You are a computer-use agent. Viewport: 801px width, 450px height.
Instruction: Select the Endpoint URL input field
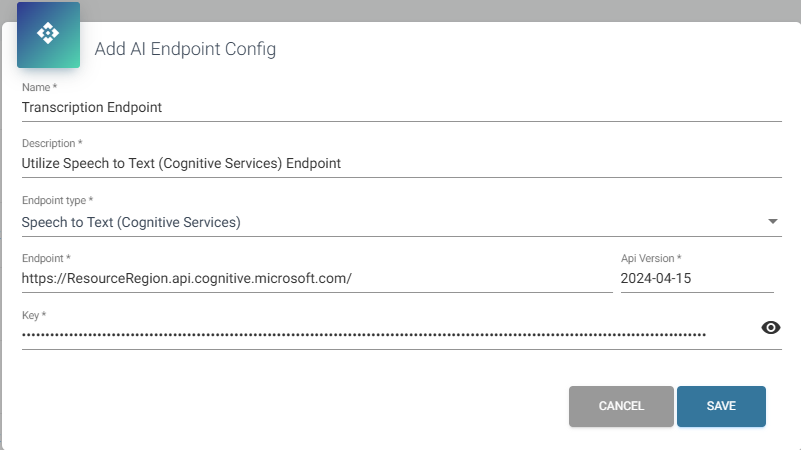[316, 279]
